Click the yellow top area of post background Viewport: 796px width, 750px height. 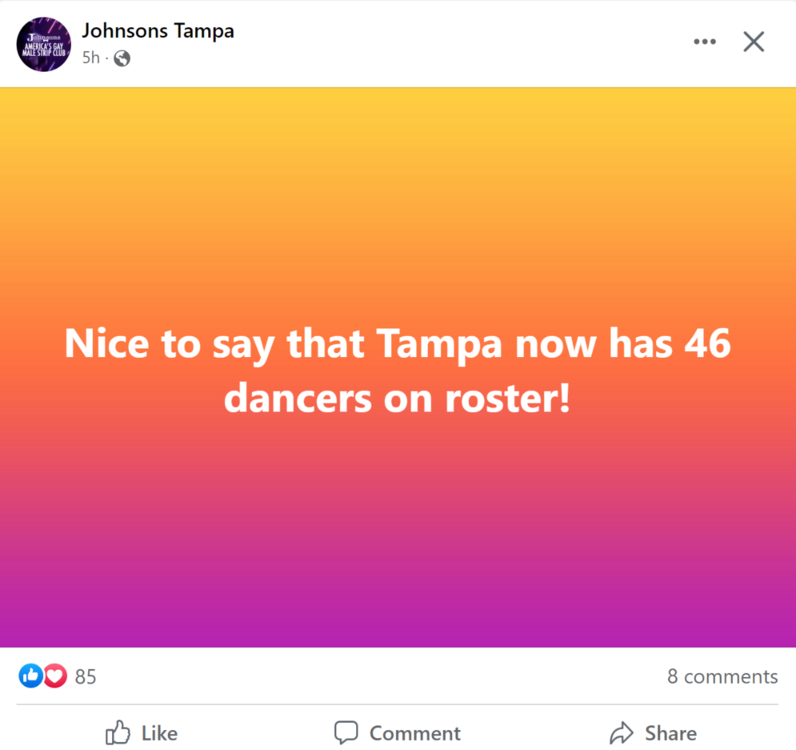(x=398, y=130)
